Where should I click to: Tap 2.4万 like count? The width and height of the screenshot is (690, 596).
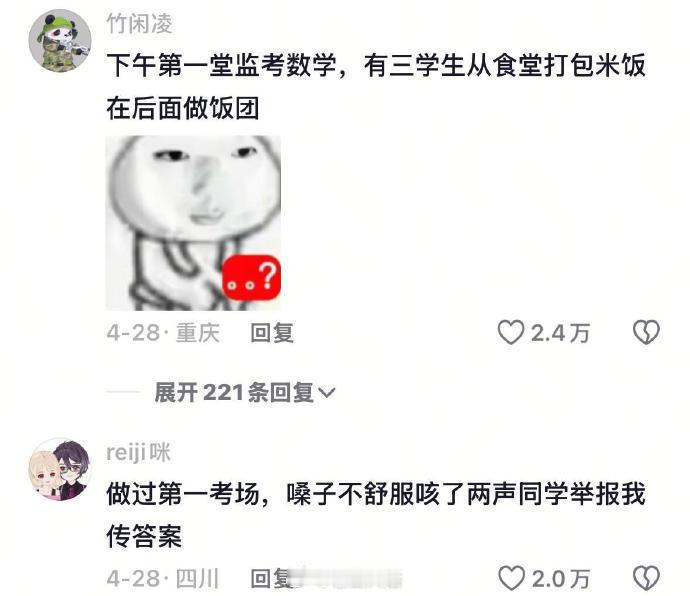click(560, 333)
